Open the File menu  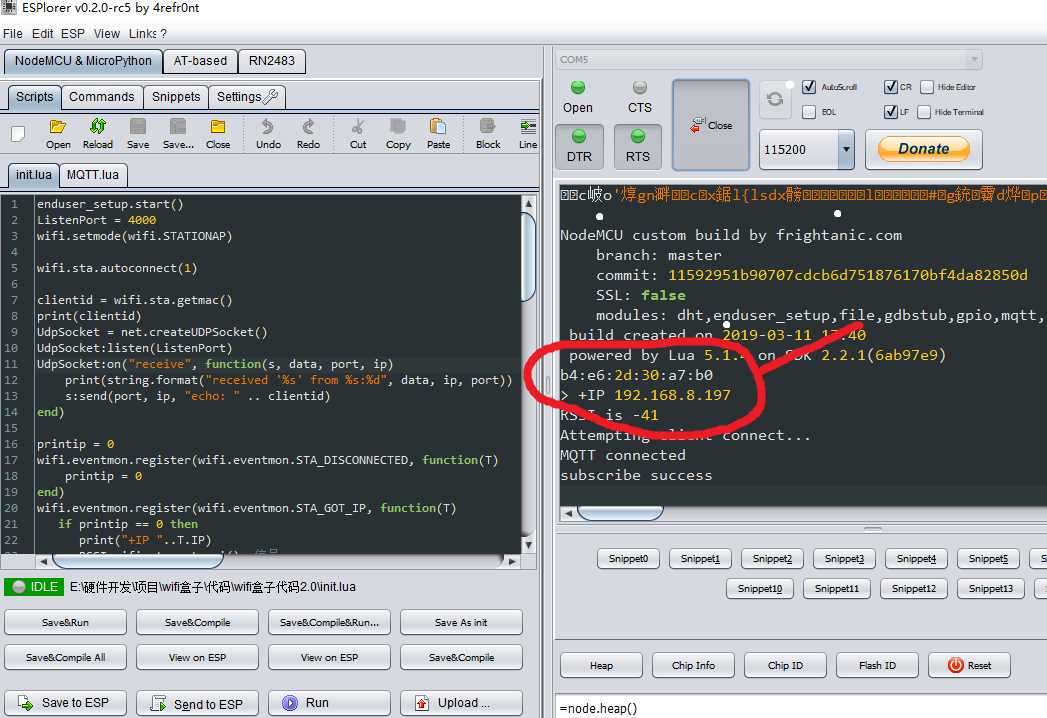(13, 33)
